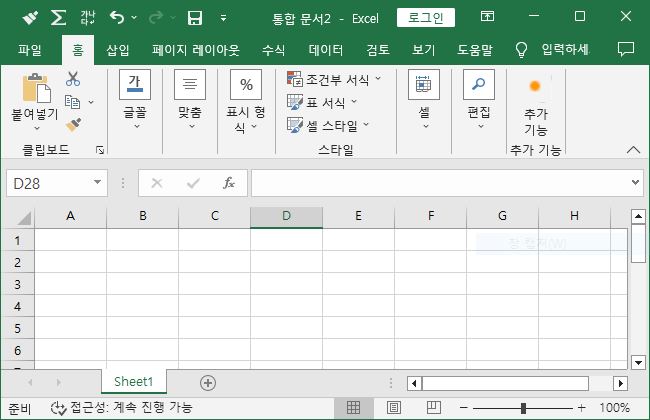This screenshot has width=650, height=420.
Task: Open the 조건부 서식 dropdown
Action: (x=334, y=79)
